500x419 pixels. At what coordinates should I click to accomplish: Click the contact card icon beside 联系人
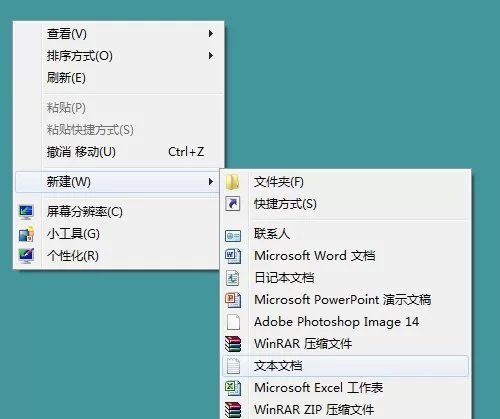[233, 236]
